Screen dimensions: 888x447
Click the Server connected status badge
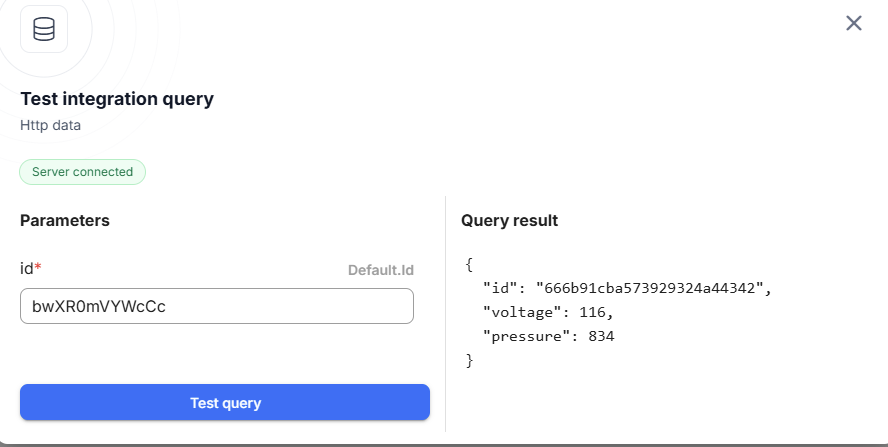click(x=82, y=172)
